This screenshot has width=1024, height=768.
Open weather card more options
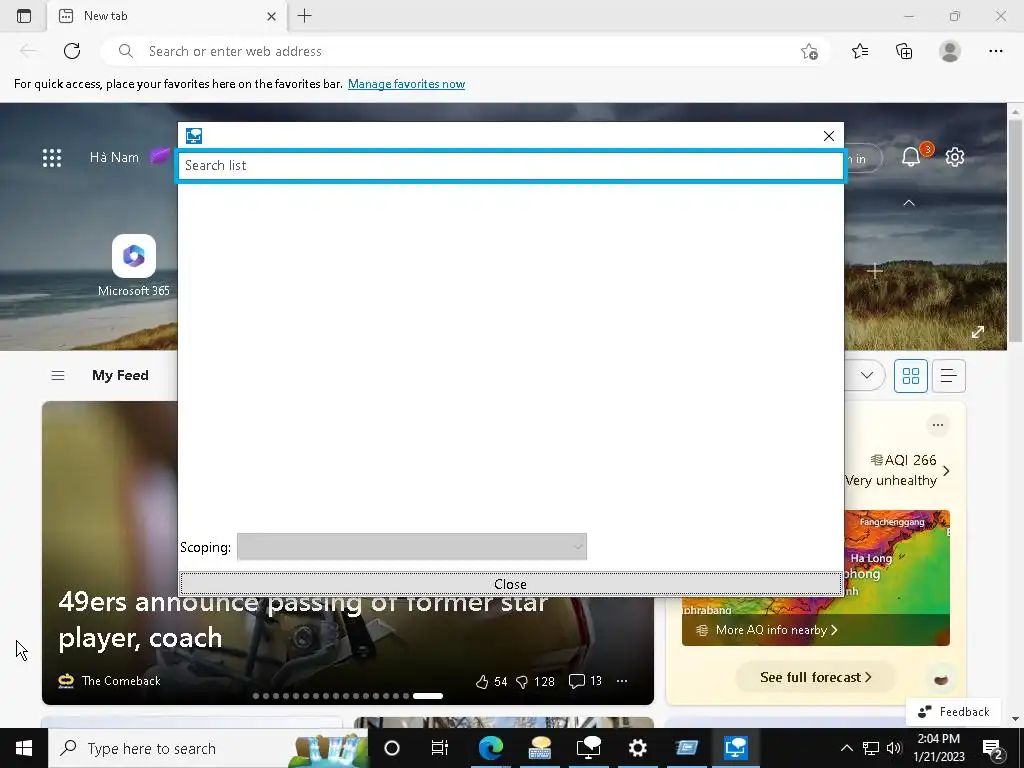[938, 425]
